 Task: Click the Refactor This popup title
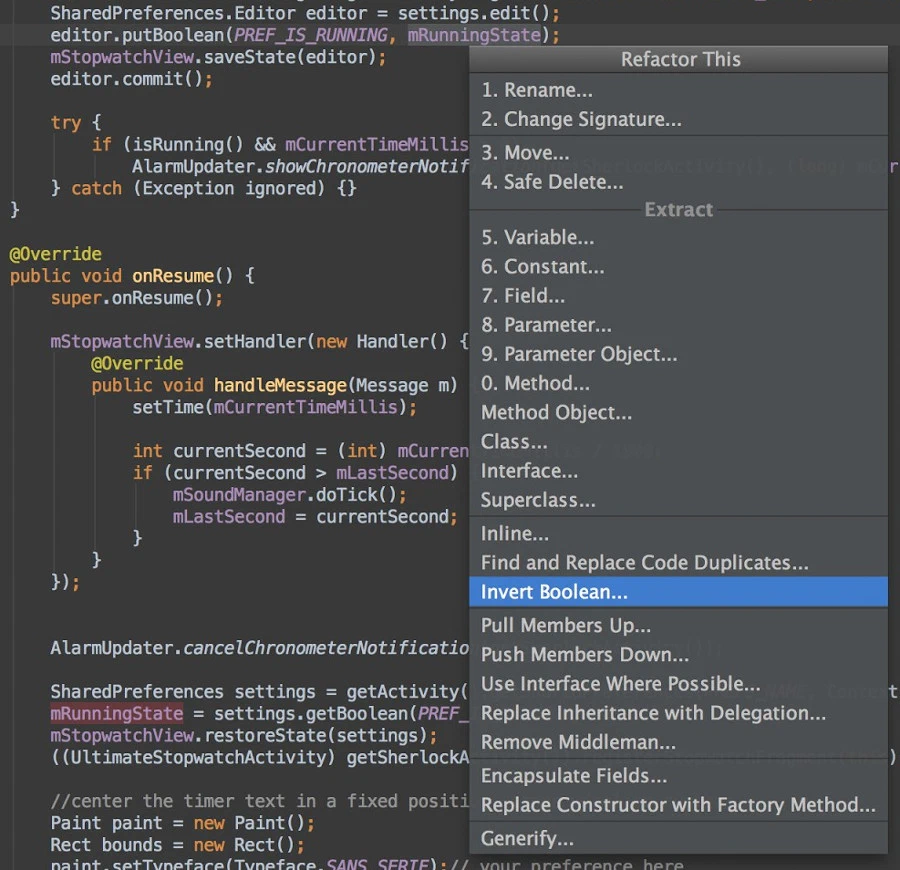click(680, 59)
